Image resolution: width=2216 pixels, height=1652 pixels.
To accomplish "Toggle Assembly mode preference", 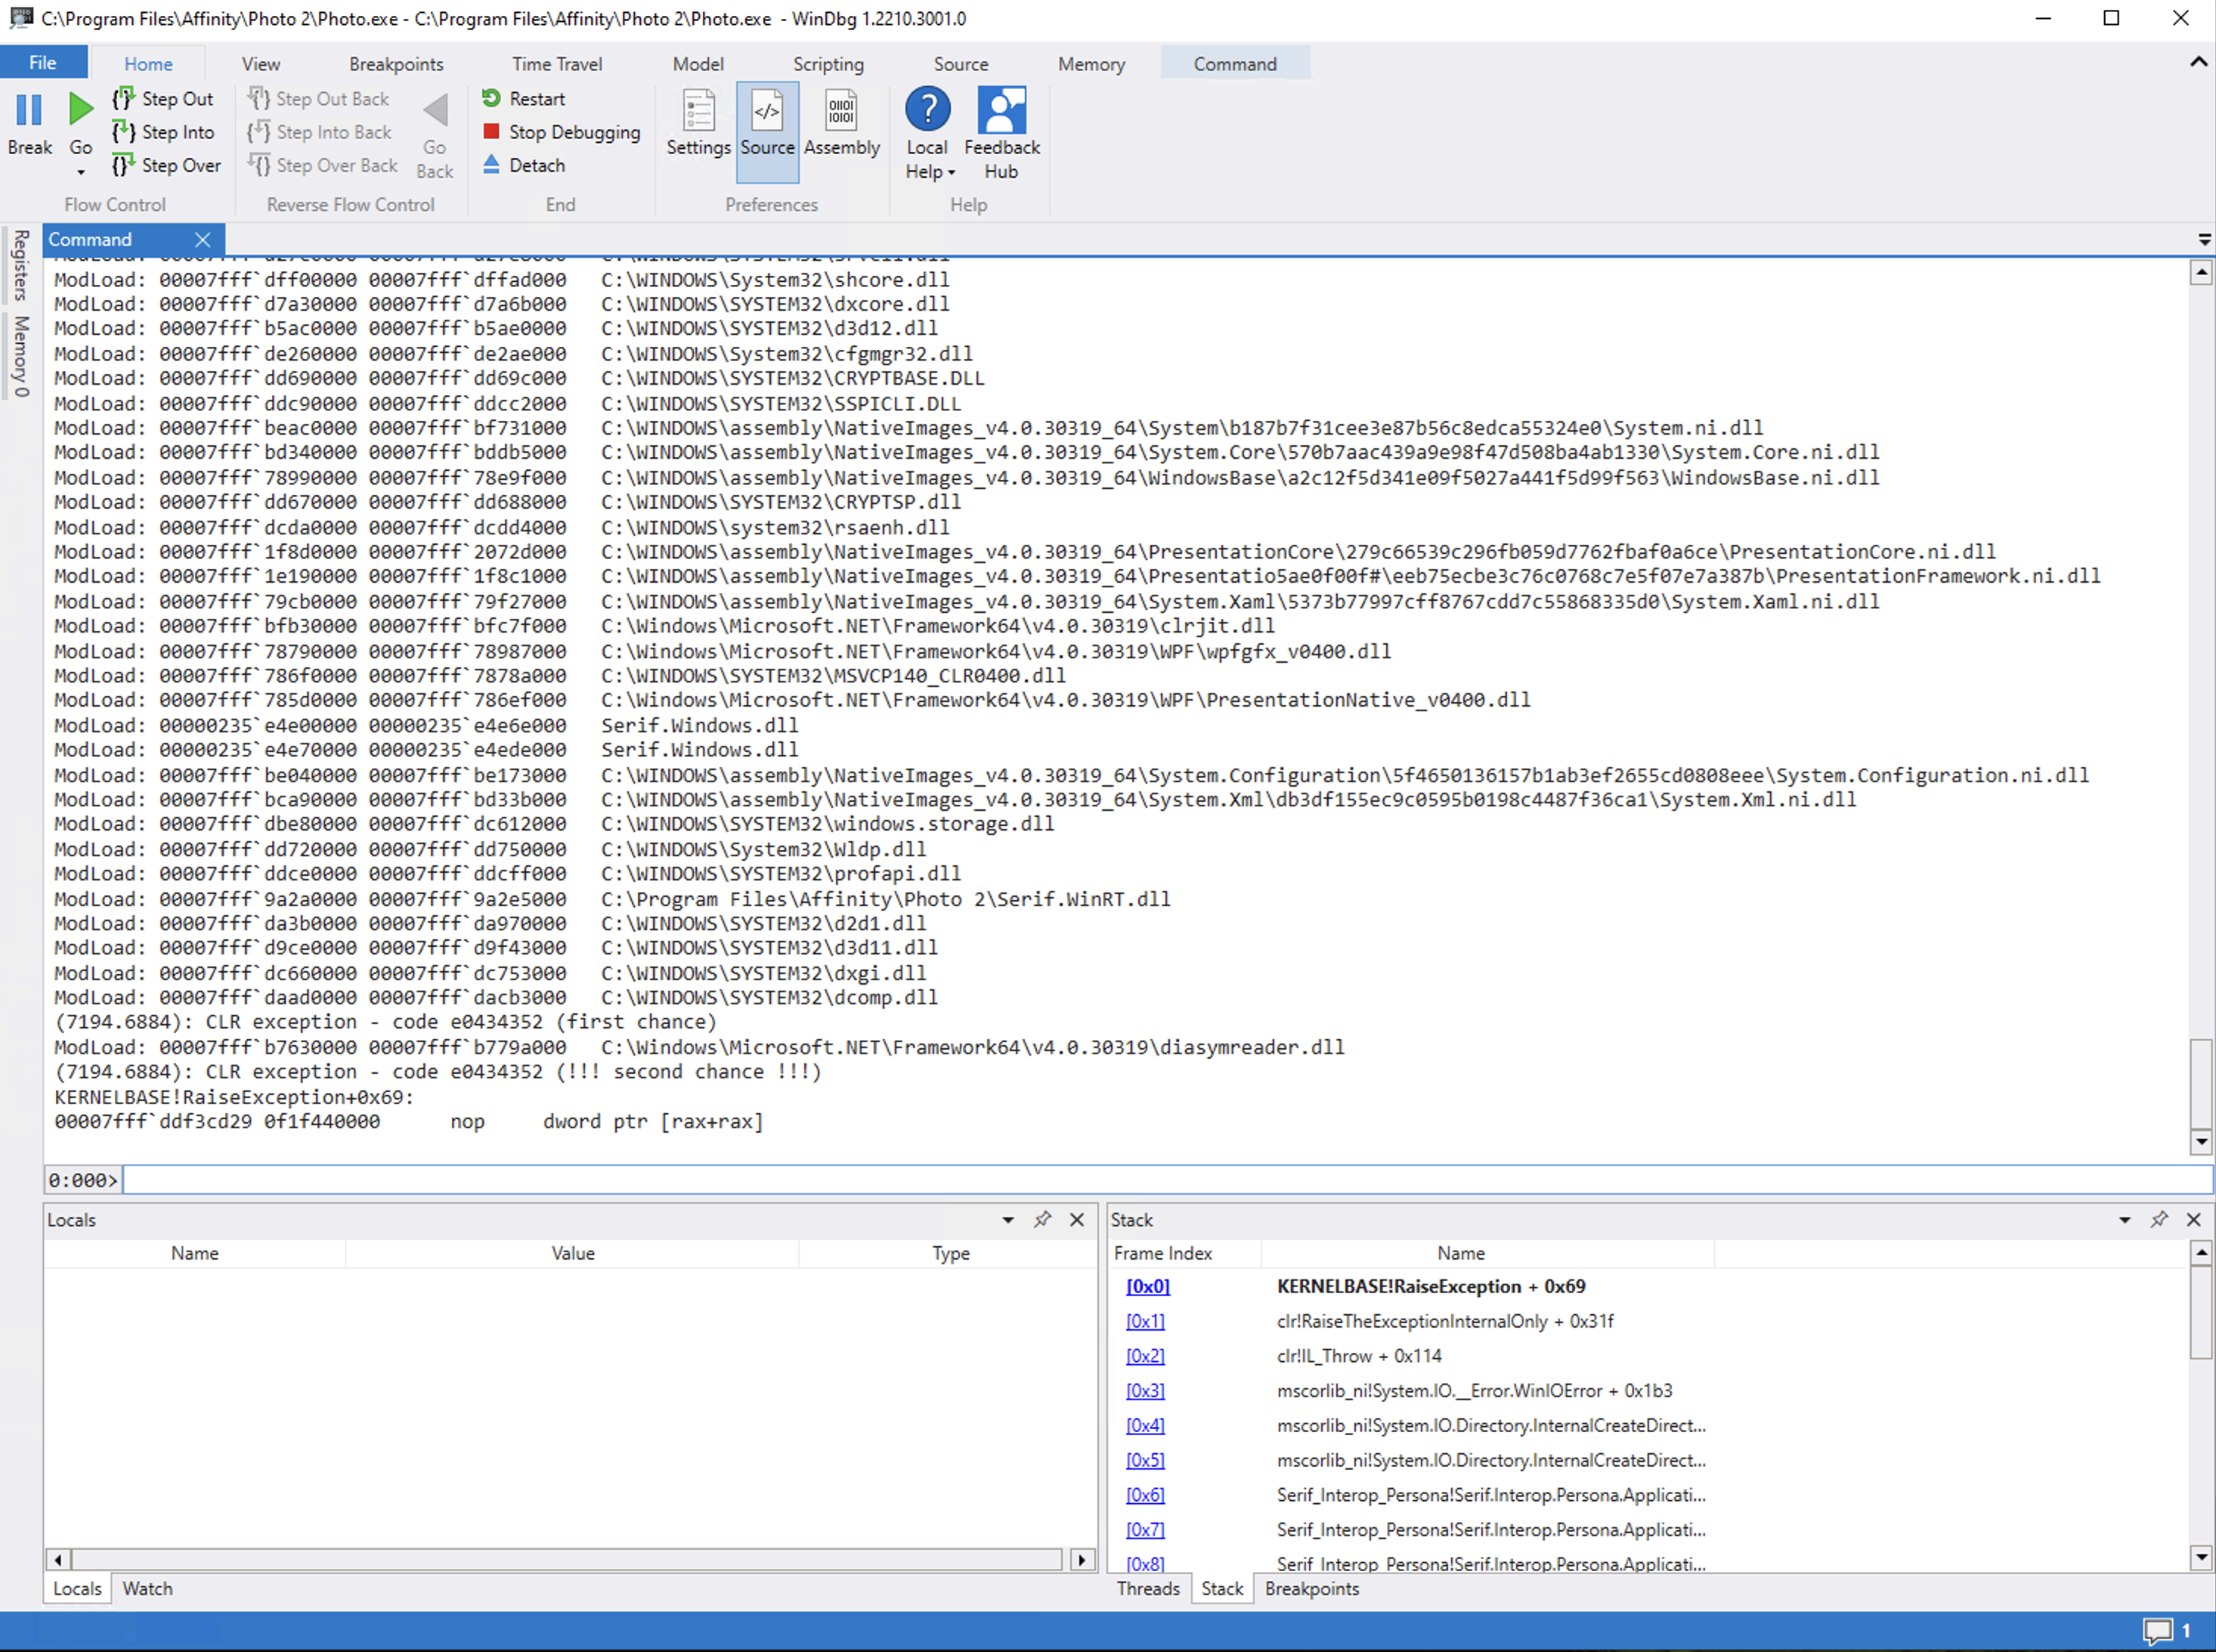I will coord(841,112).
